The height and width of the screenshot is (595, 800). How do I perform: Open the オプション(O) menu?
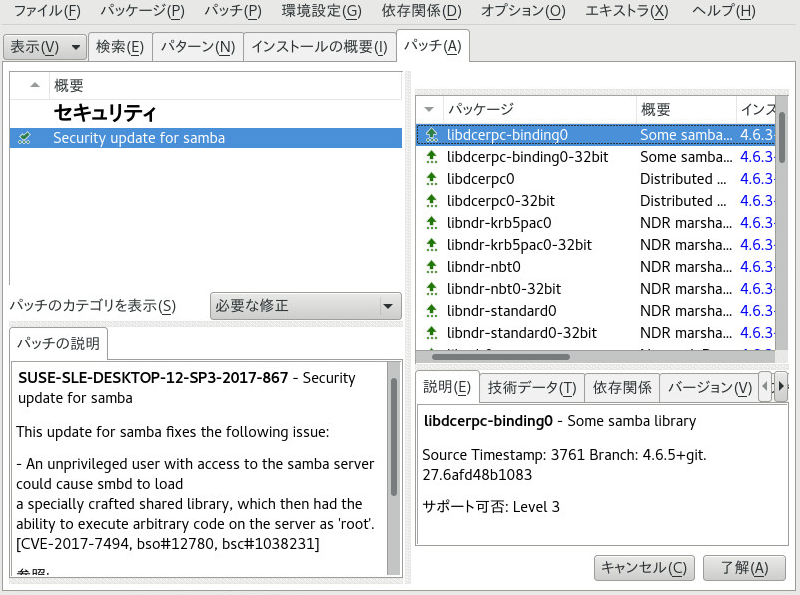(523, 11)
